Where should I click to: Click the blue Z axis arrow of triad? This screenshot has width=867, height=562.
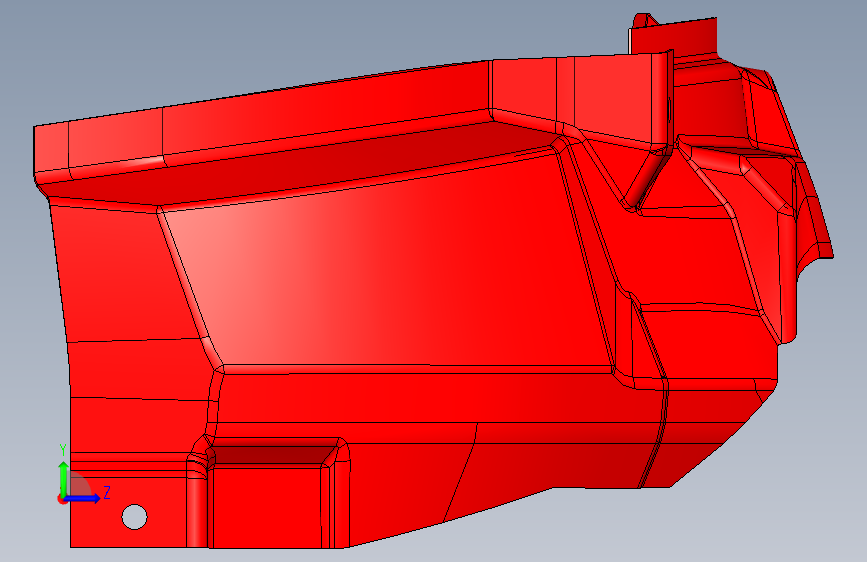point(82,498)
